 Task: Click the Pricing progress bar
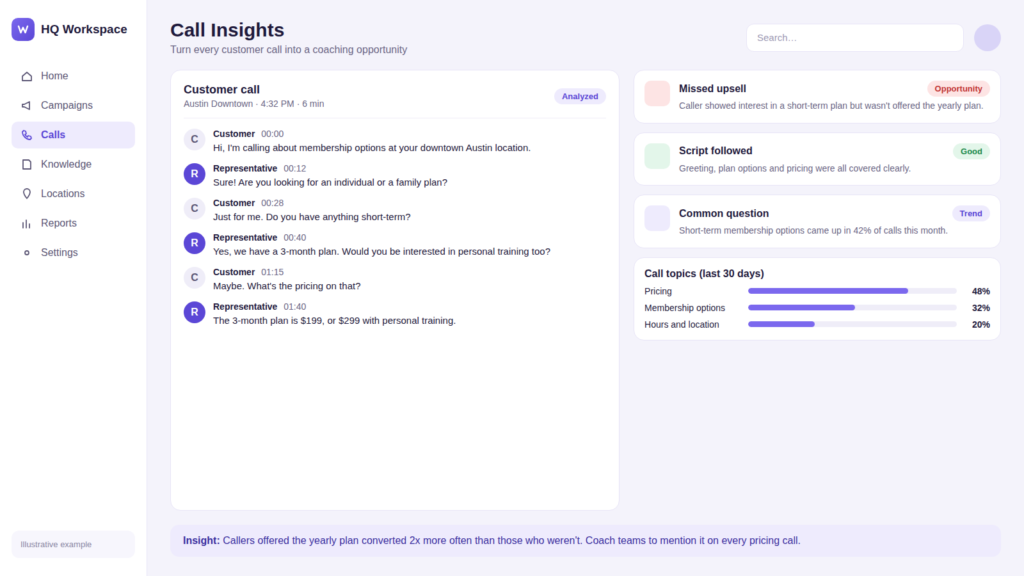(852, 291)
